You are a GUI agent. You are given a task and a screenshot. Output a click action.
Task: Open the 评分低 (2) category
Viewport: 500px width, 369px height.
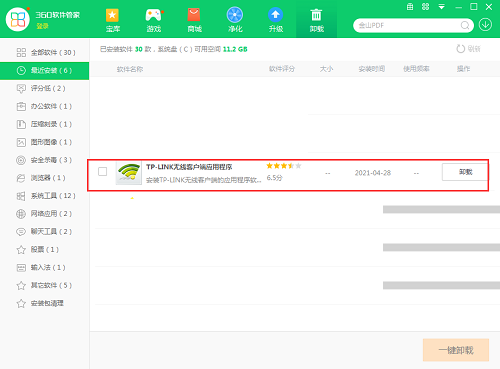pyautogui.click(x=45, y=88)
